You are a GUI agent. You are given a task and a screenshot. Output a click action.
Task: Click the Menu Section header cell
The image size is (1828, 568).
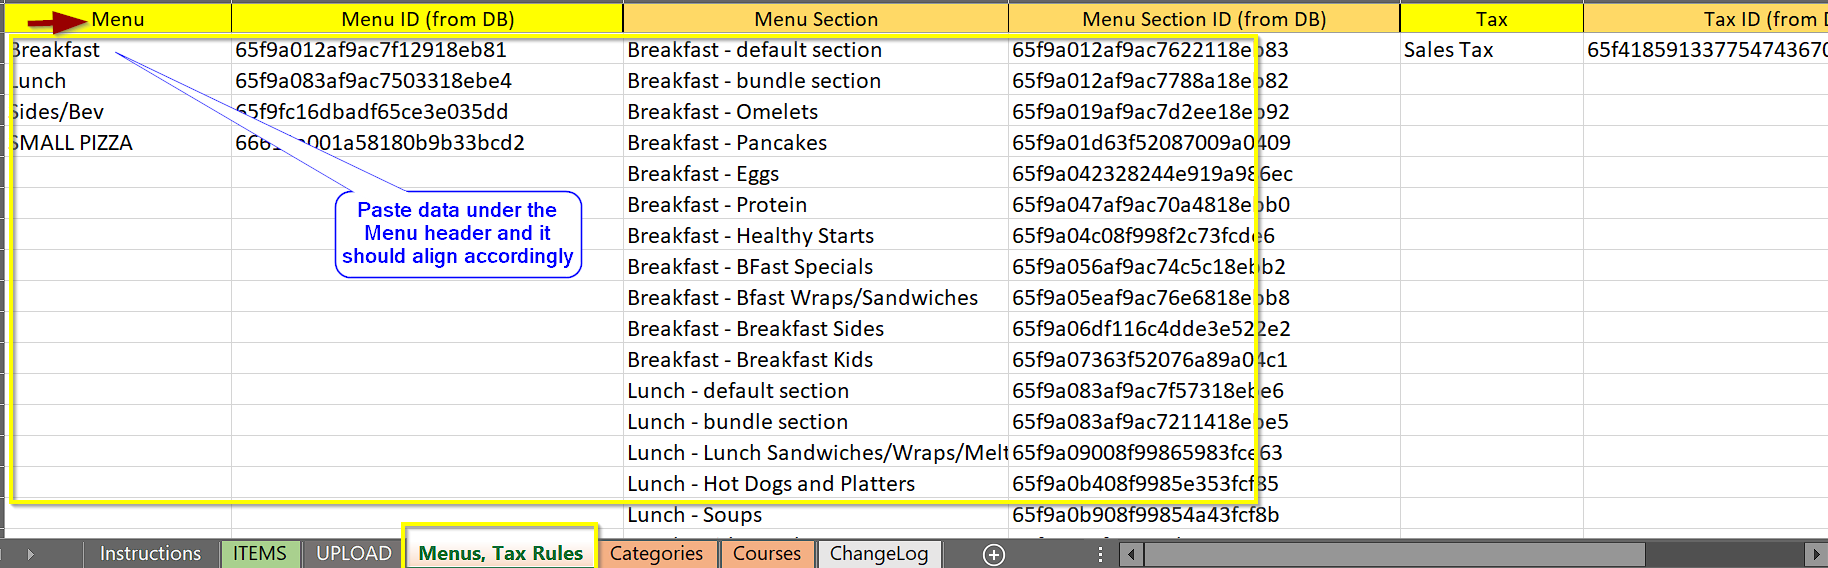click(x=815, y=19)
